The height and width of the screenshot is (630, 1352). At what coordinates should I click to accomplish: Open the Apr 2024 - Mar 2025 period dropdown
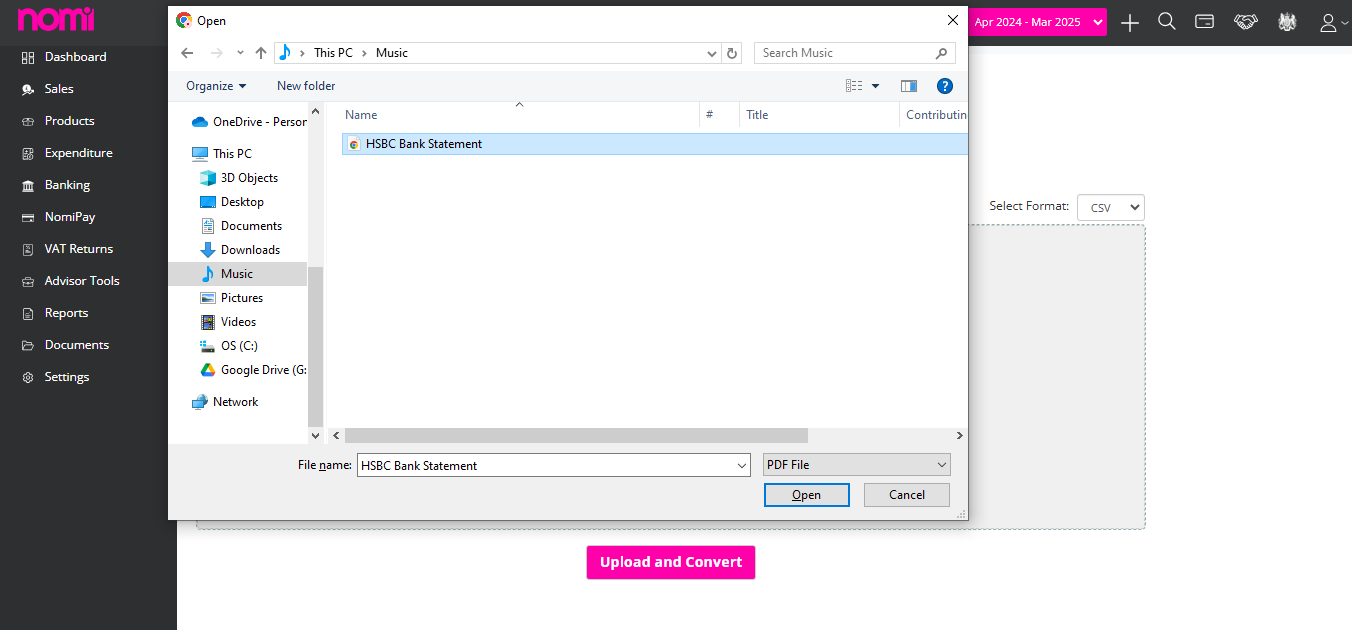pyautogui.click(x=1037, y=22)
